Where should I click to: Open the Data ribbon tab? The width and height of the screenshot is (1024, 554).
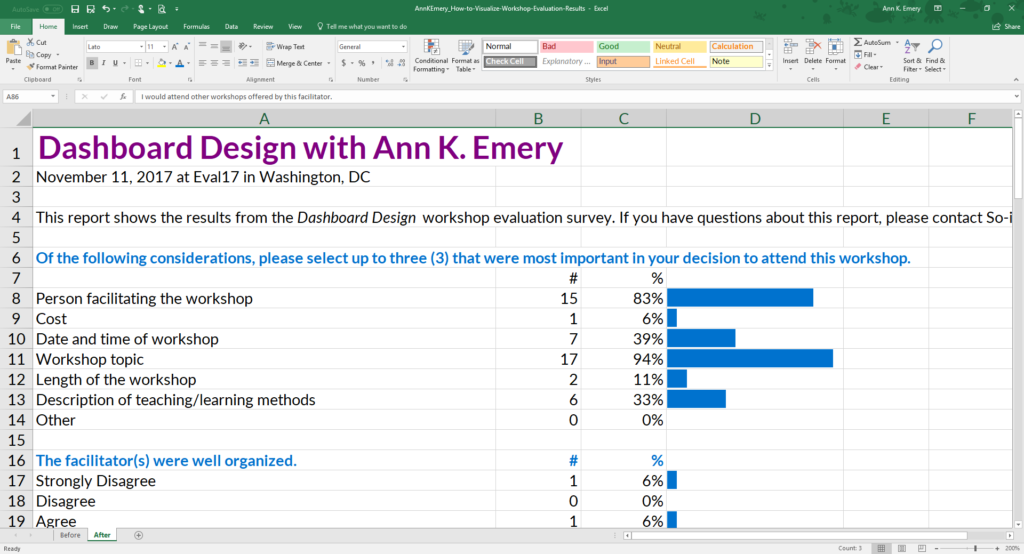(x=231, y=27)
